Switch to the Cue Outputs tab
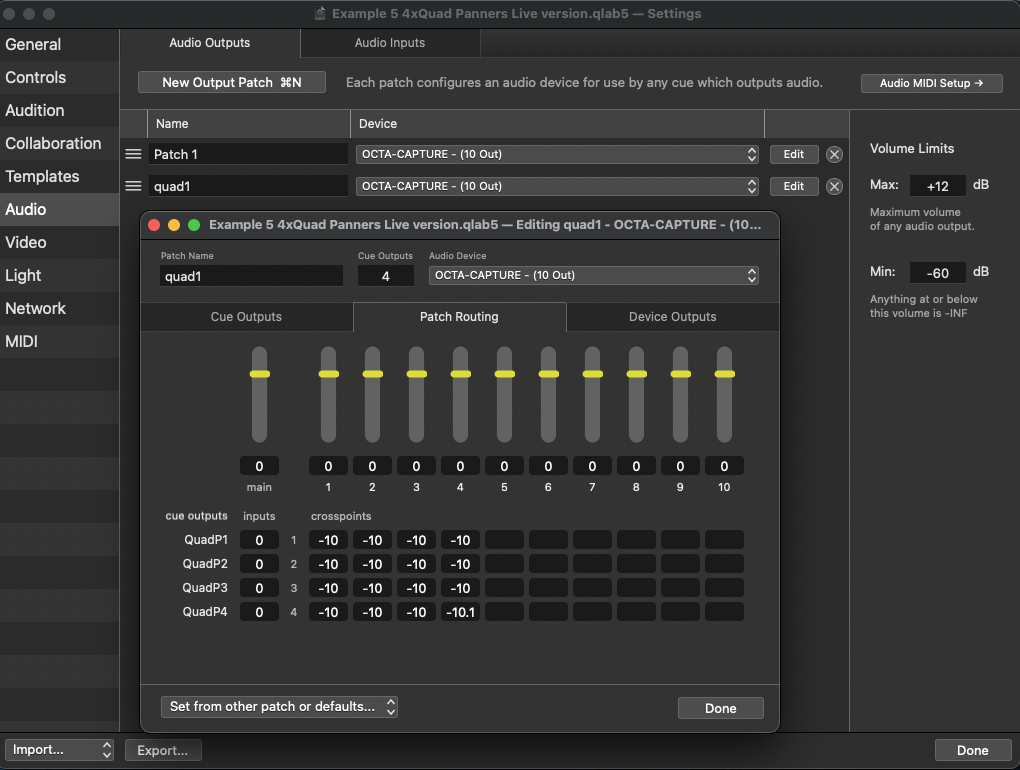Viewport: 1020px width, 770px height. [246, 317]
